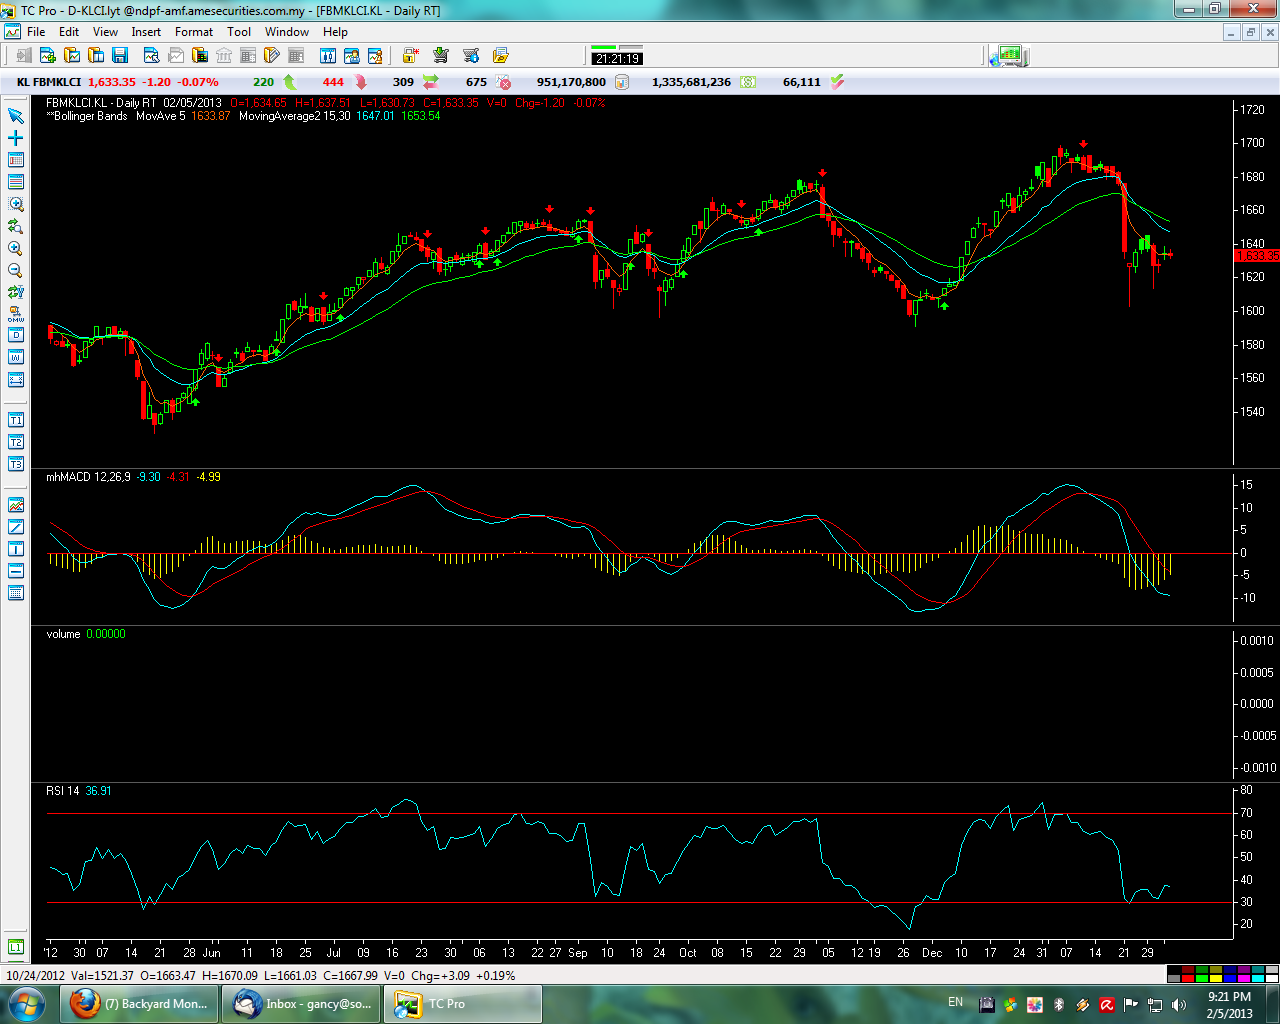This screenshot has height=1024, width=1280.
Task: Click the zoom out magnifier icon
Action: (x=15, y=270)
